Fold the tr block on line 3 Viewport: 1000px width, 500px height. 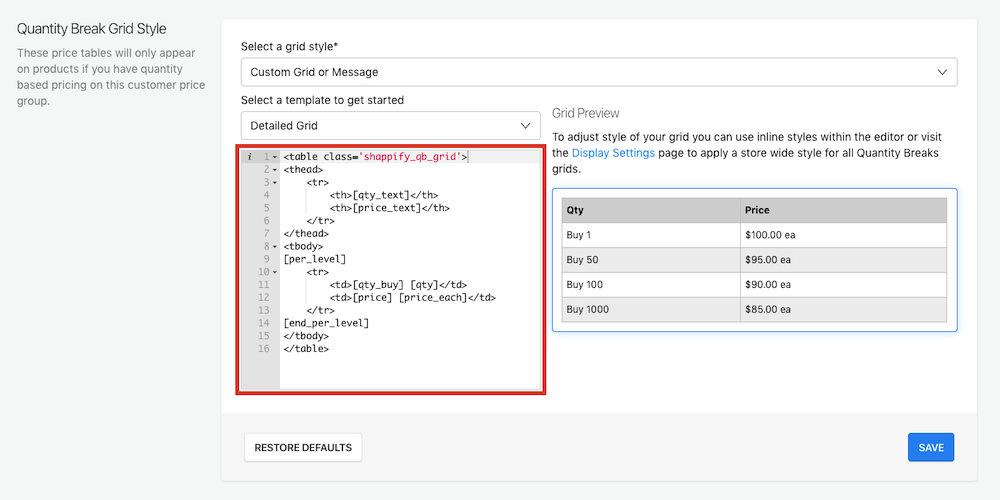274,183
